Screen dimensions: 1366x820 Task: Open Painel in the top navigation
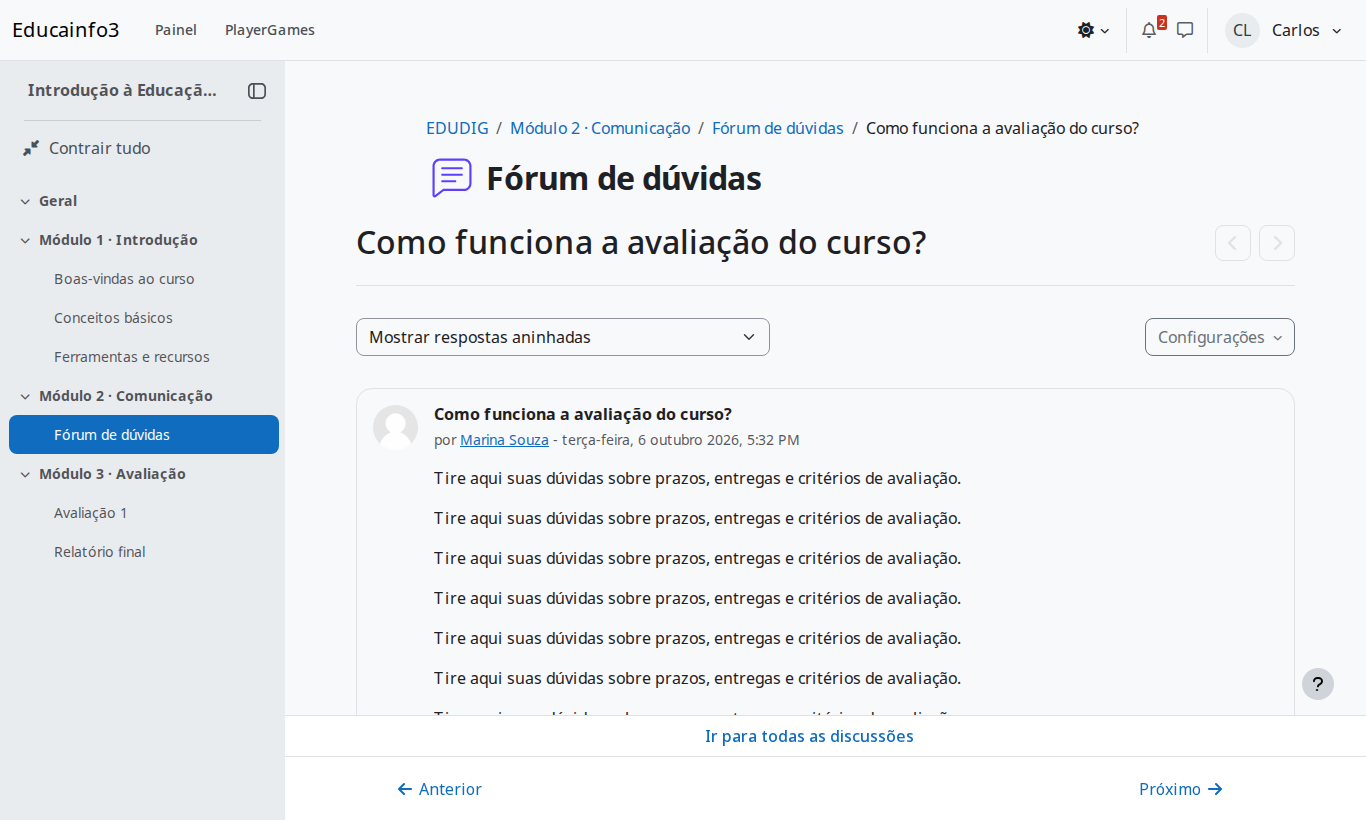(x=176, y=30)
